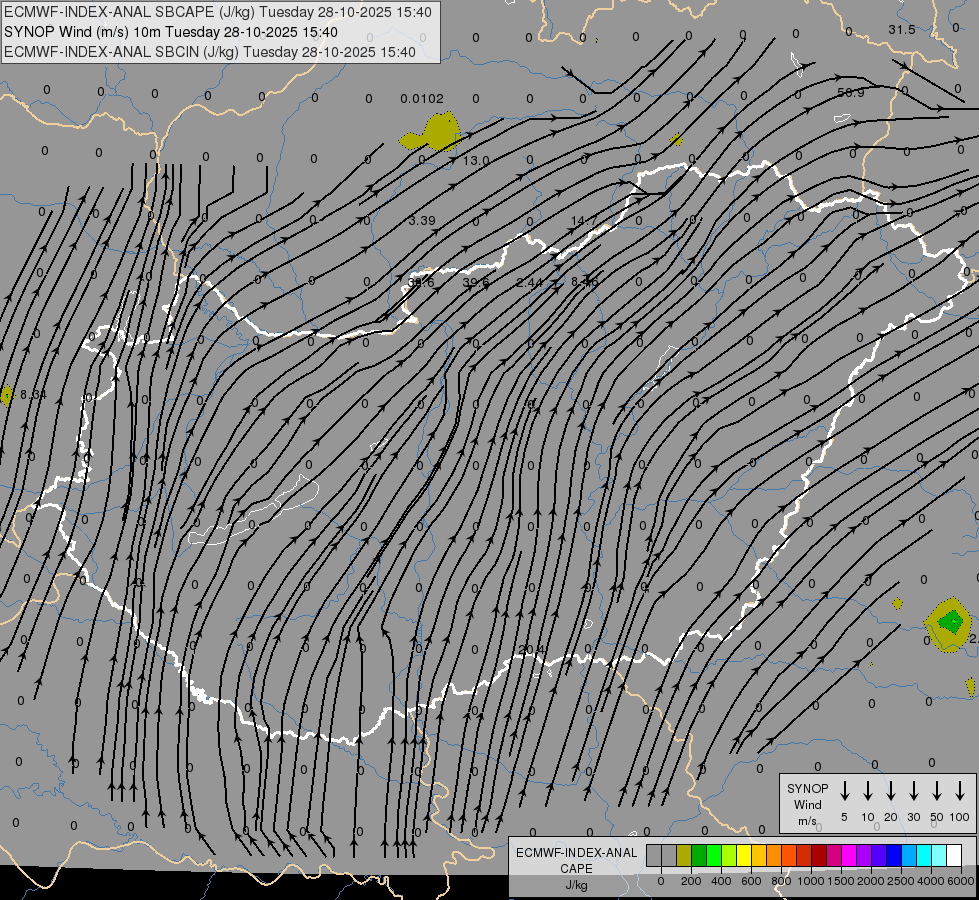Image resolution: width=979 pixels, height=900 pixels.
Task: Pick the bright magenta swatch right of the 1500 tick
Action: 849,855
